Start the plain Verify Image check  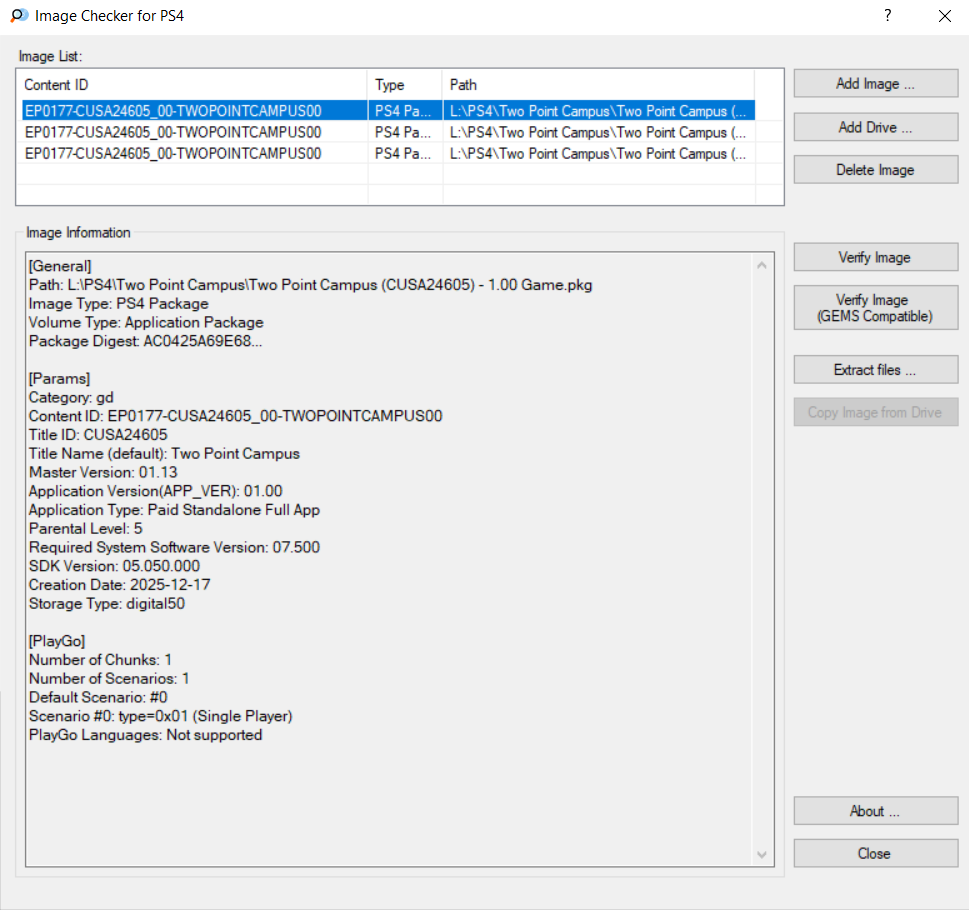click(875, 258)
